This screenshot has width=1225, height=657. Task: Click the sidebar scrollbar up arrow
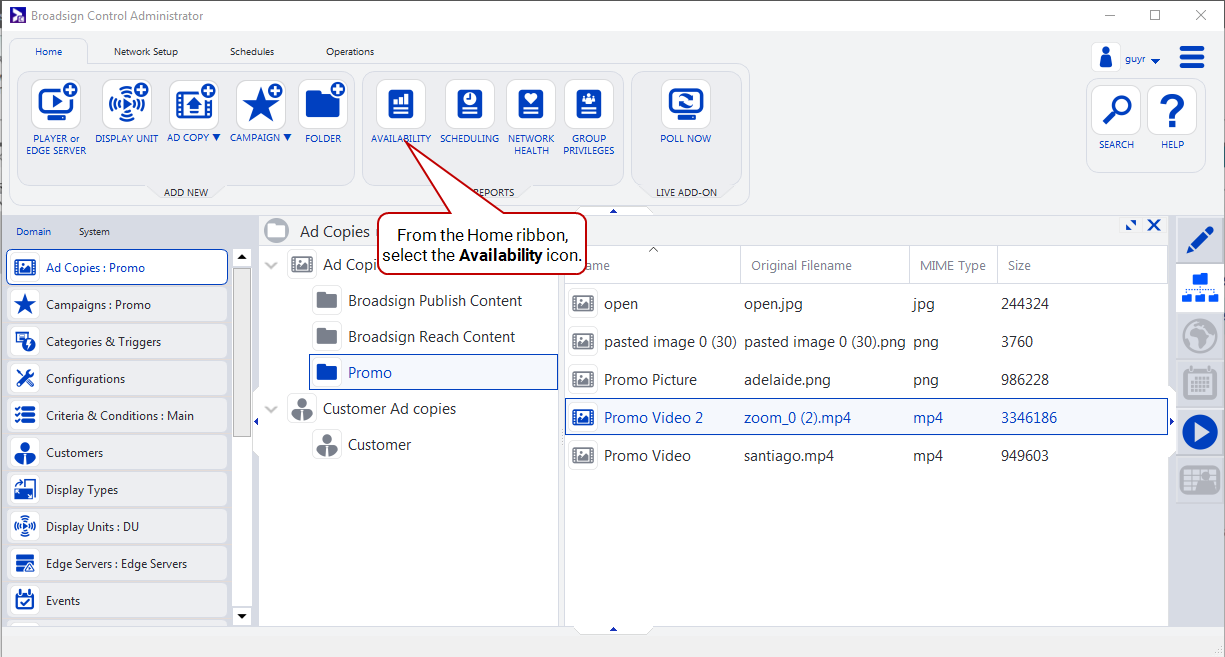point(242,258)
